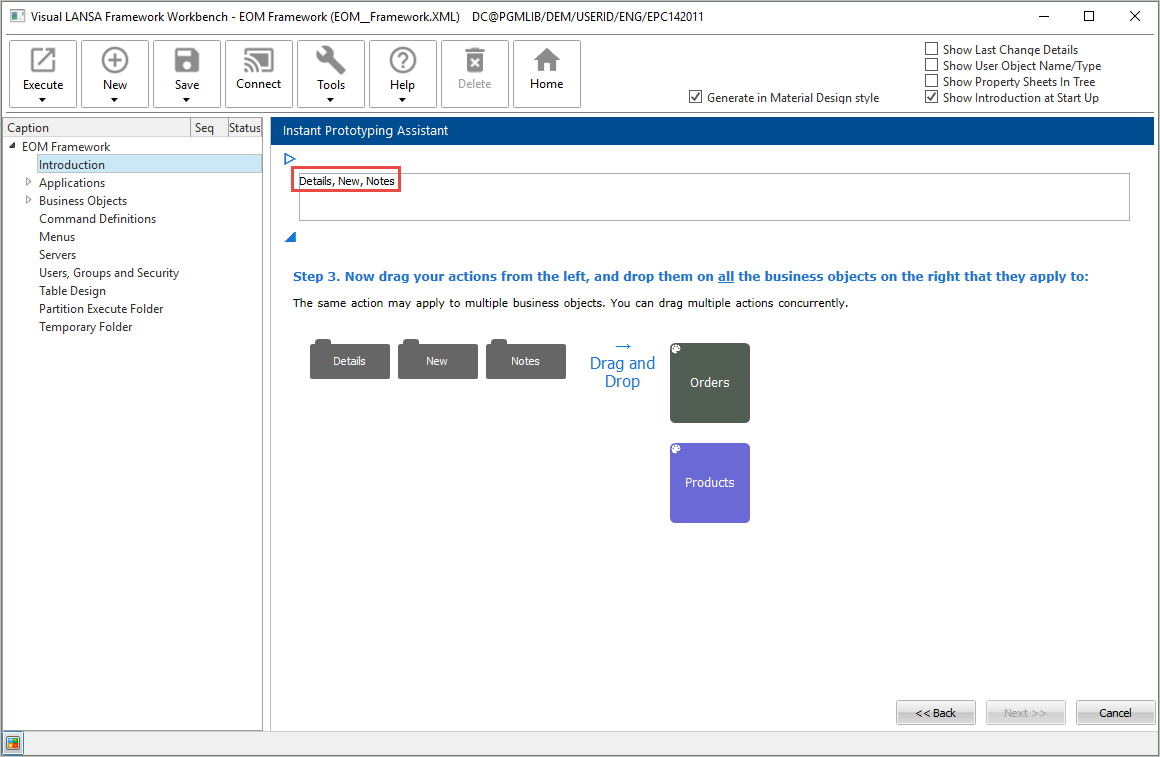Click the Connect toolbar icon

point(259,62)
